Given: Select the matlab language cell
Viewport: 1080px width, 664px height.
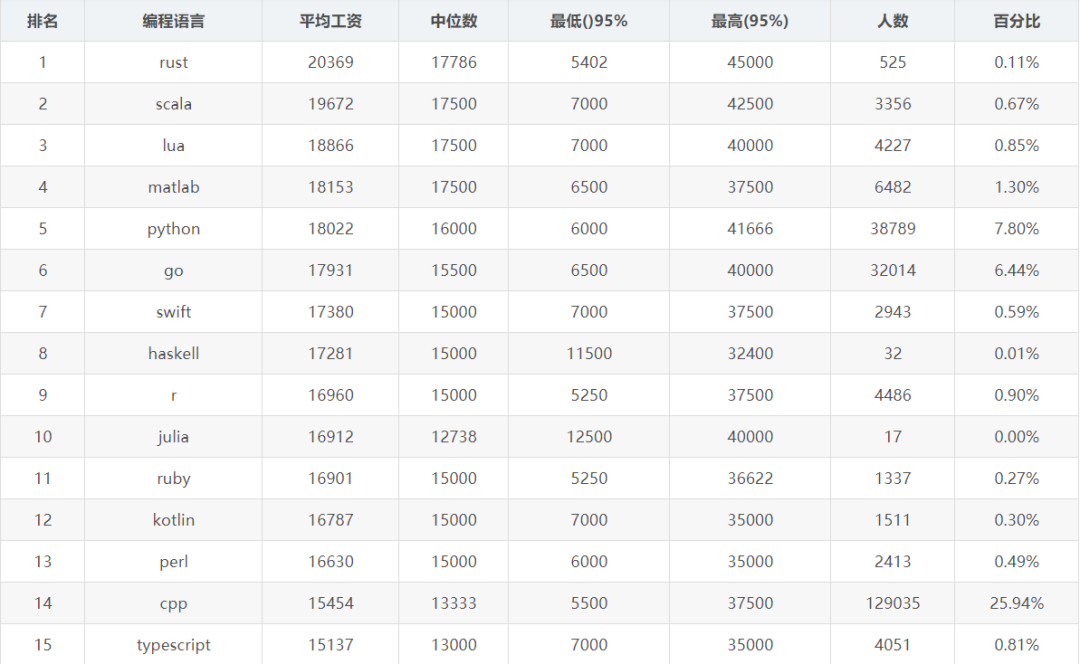Looking at the screenshot, I should click(174, 187).
